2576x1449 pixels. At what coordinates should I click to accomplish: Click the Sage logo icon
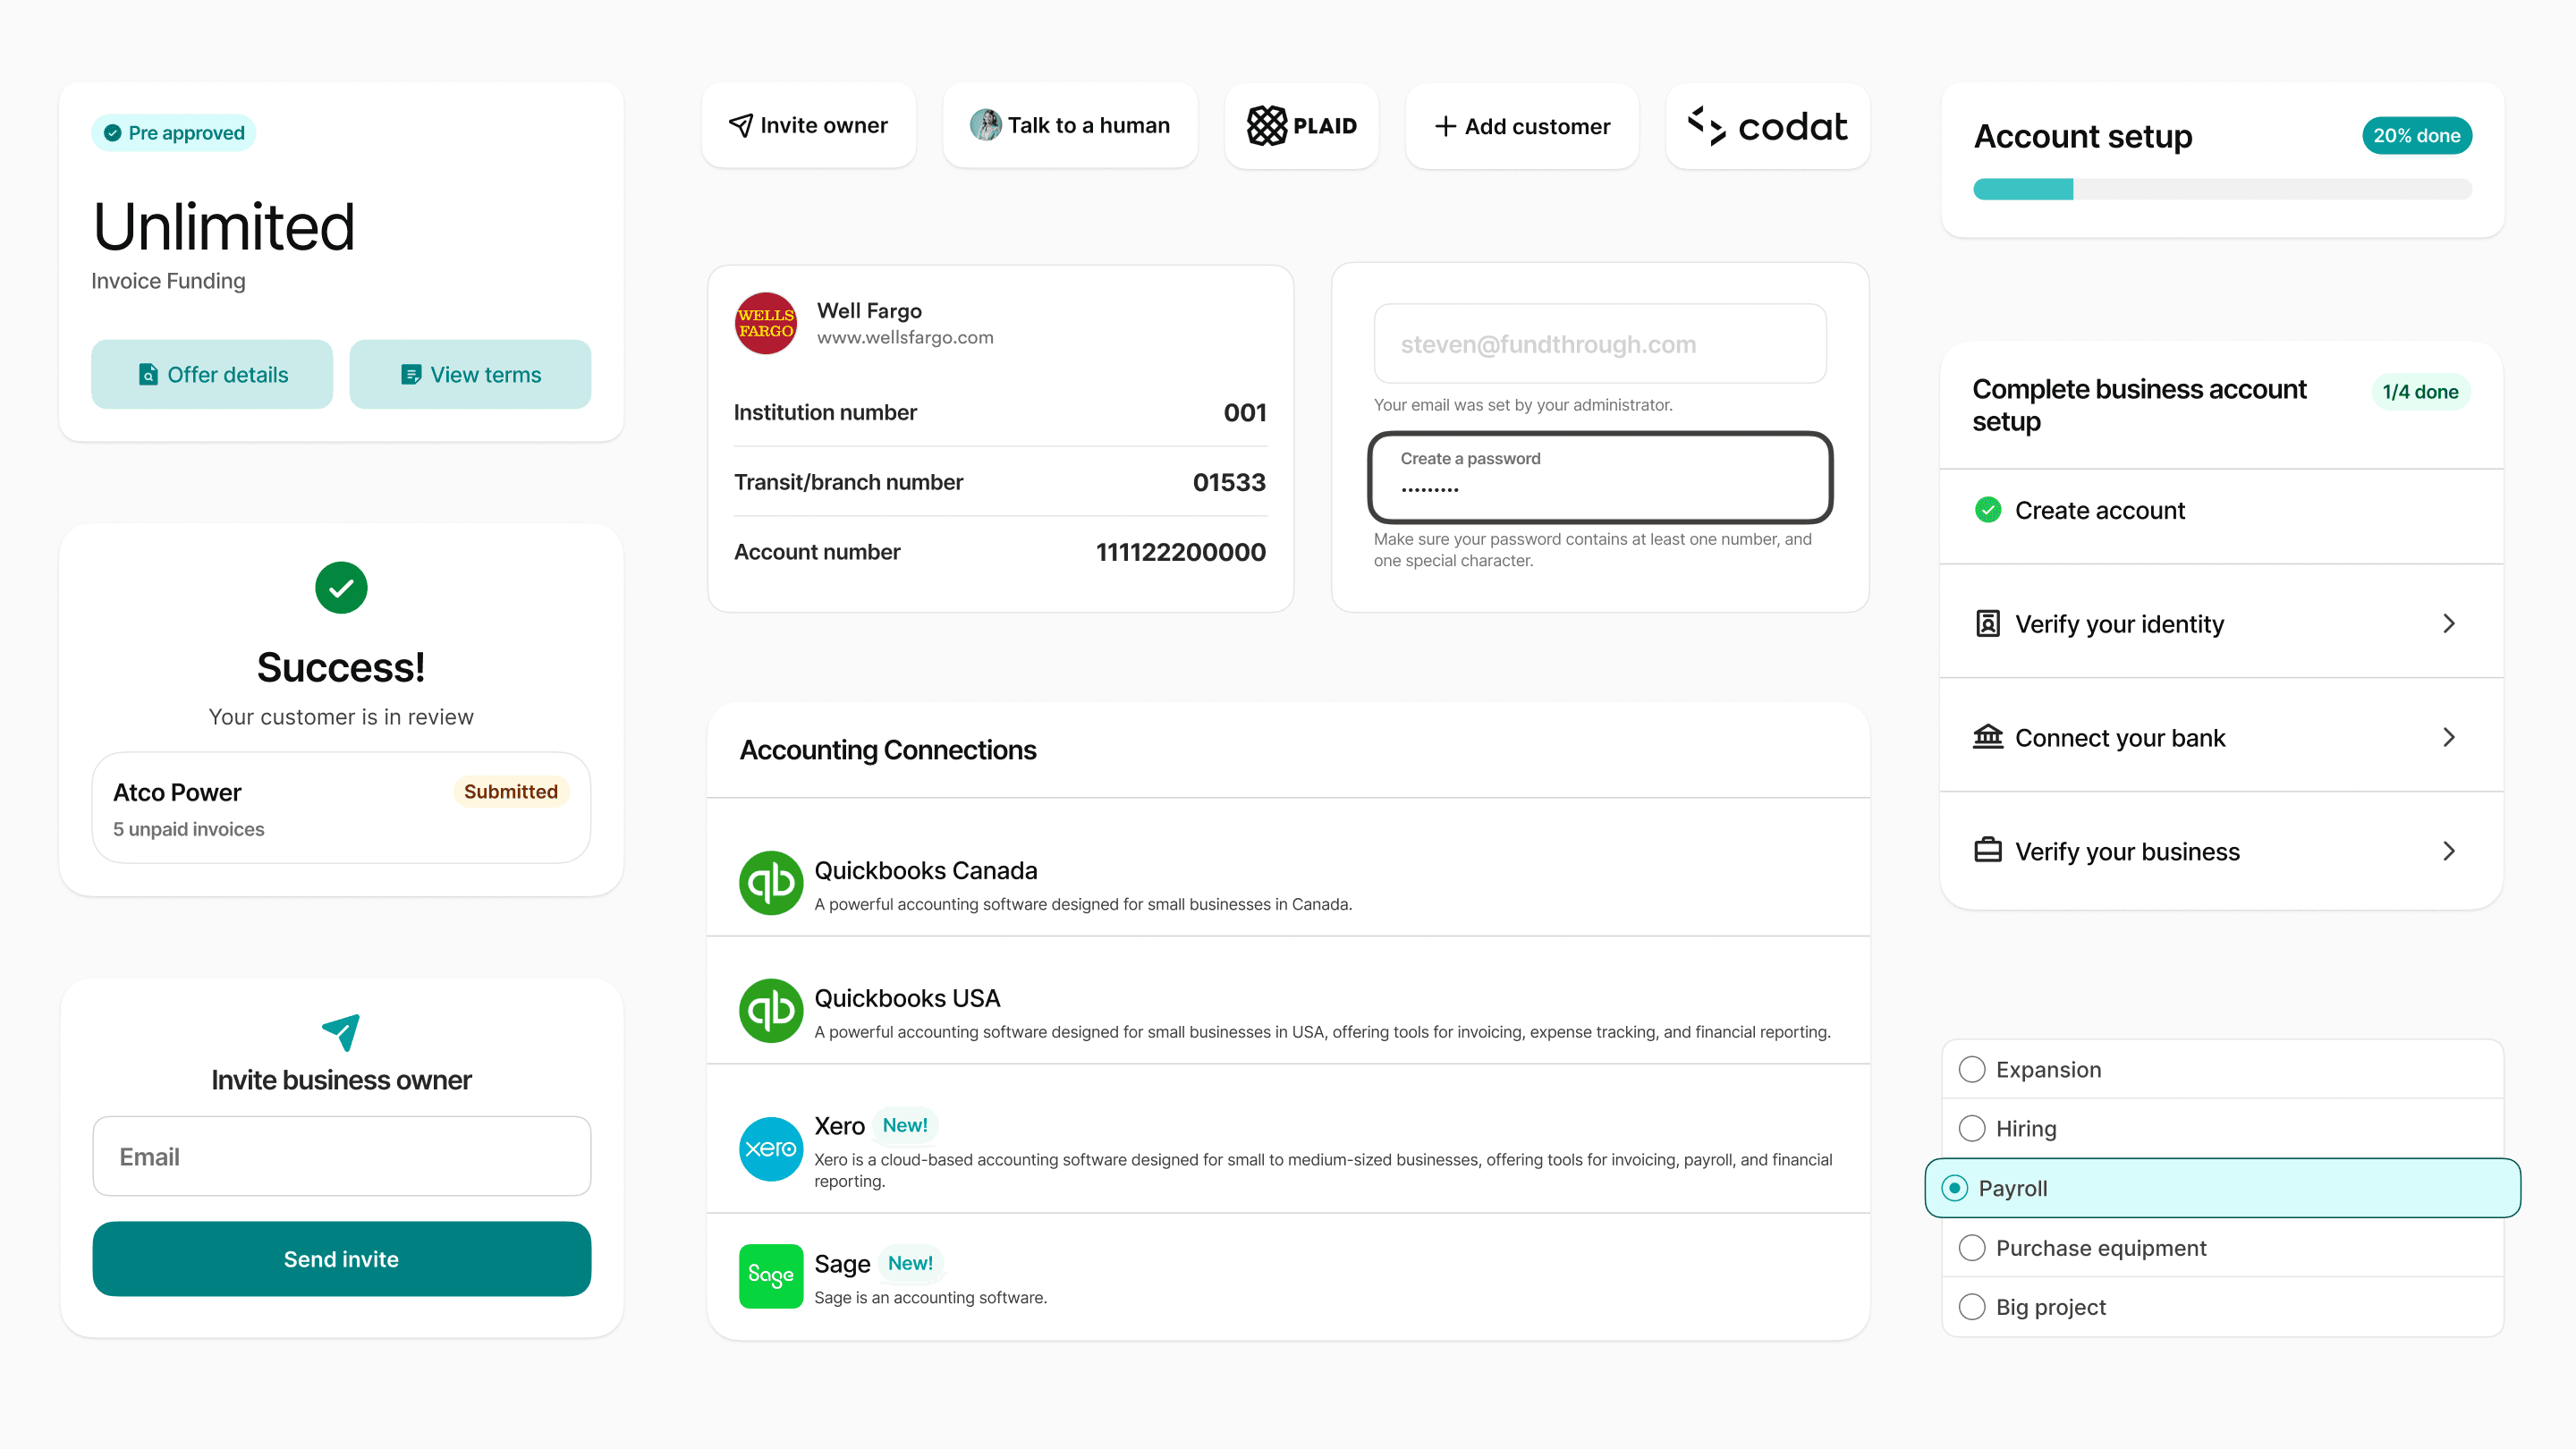770,1275
